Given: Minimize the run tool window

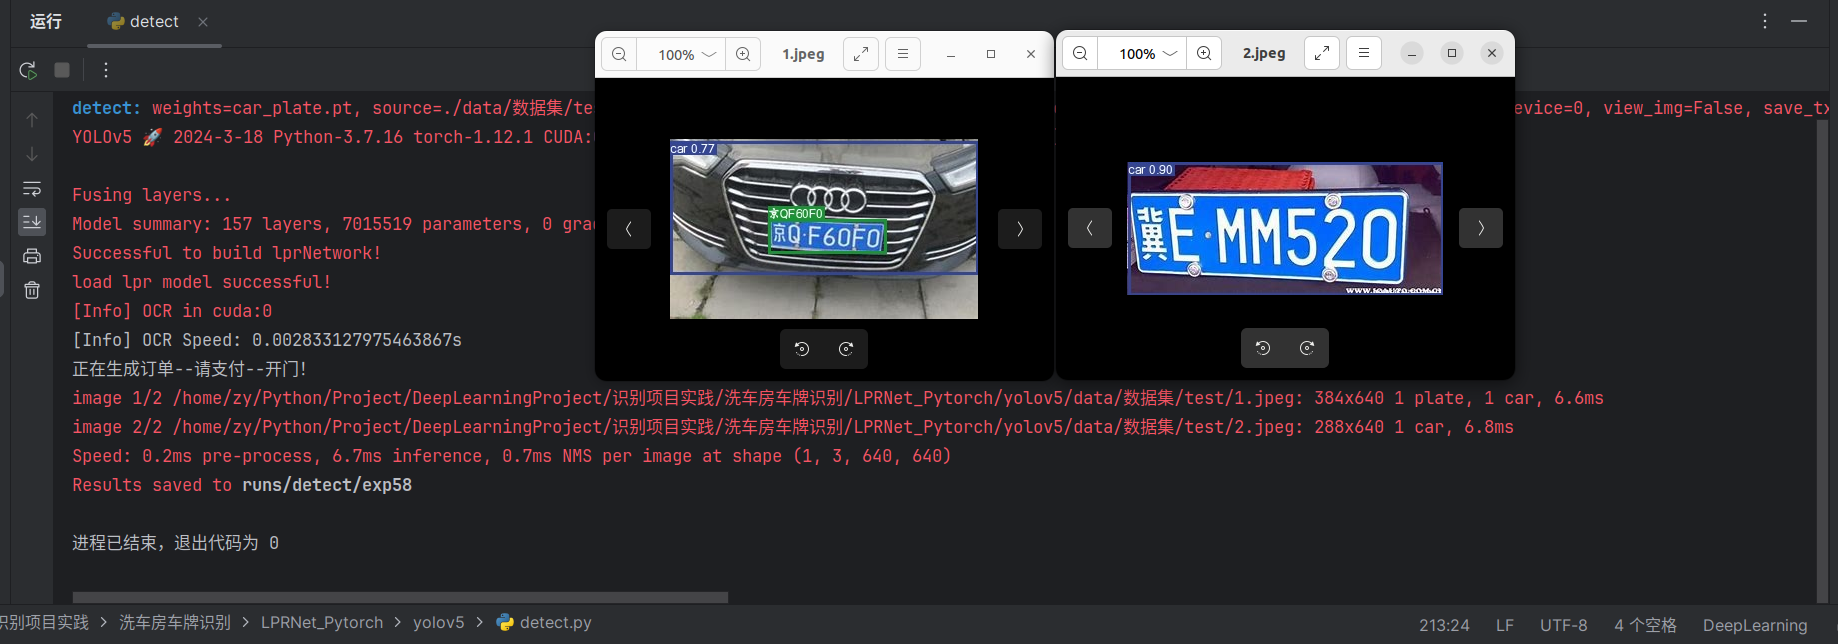Looking at the screenshot, I should pos(1799,21).
